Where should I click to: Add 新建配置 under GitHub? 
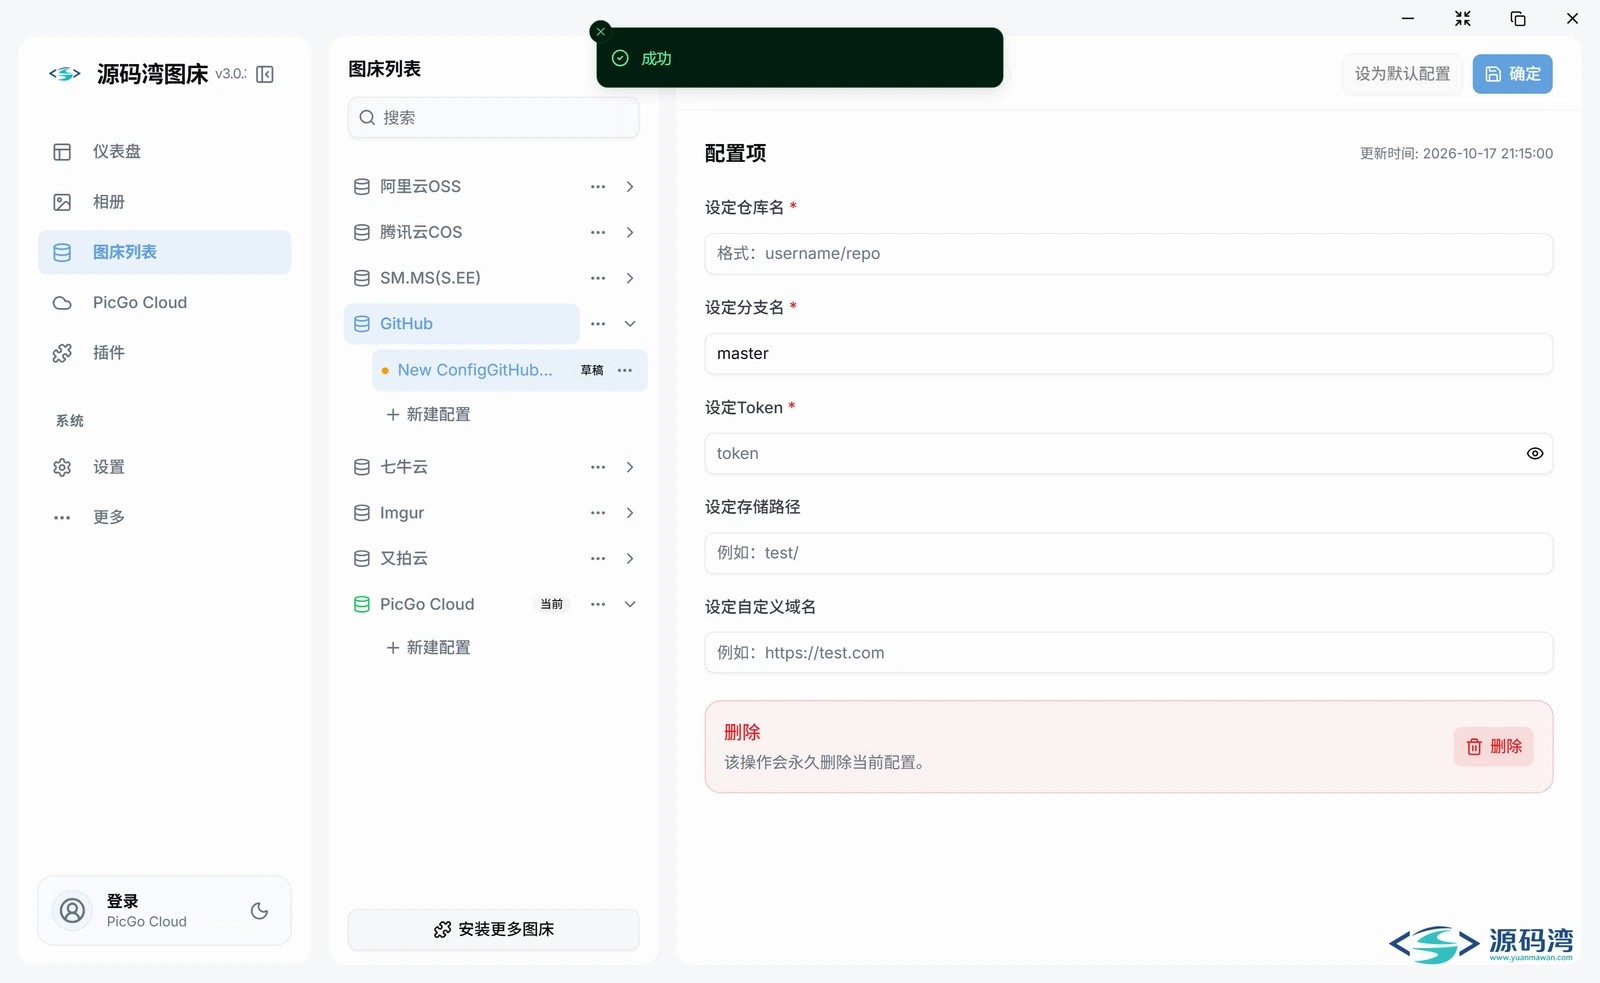click(x=428, y=414)
